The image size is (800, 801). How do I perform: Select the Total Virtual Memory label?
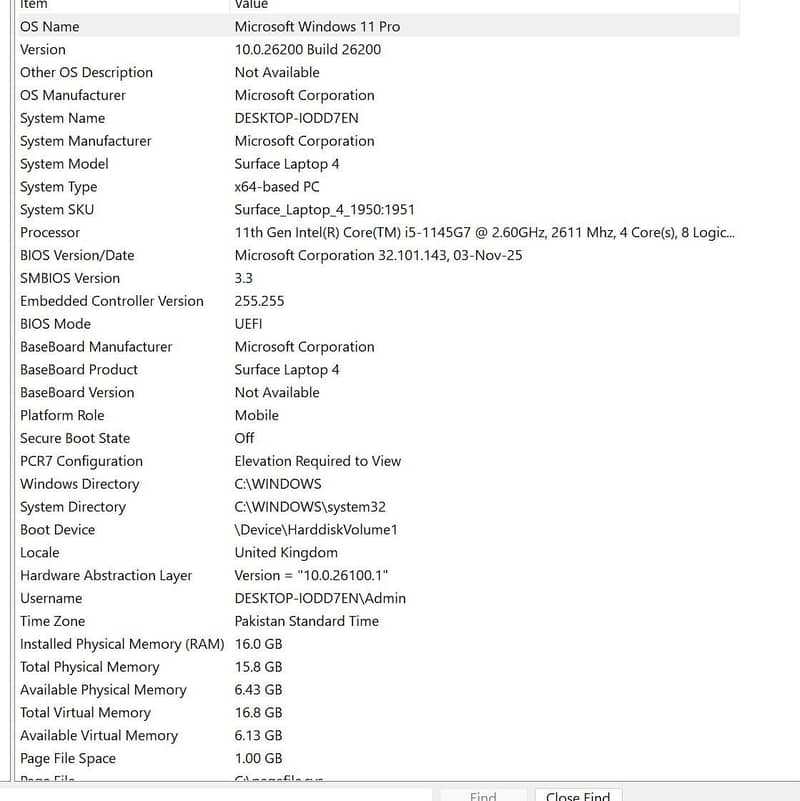[x=85, y=713]
